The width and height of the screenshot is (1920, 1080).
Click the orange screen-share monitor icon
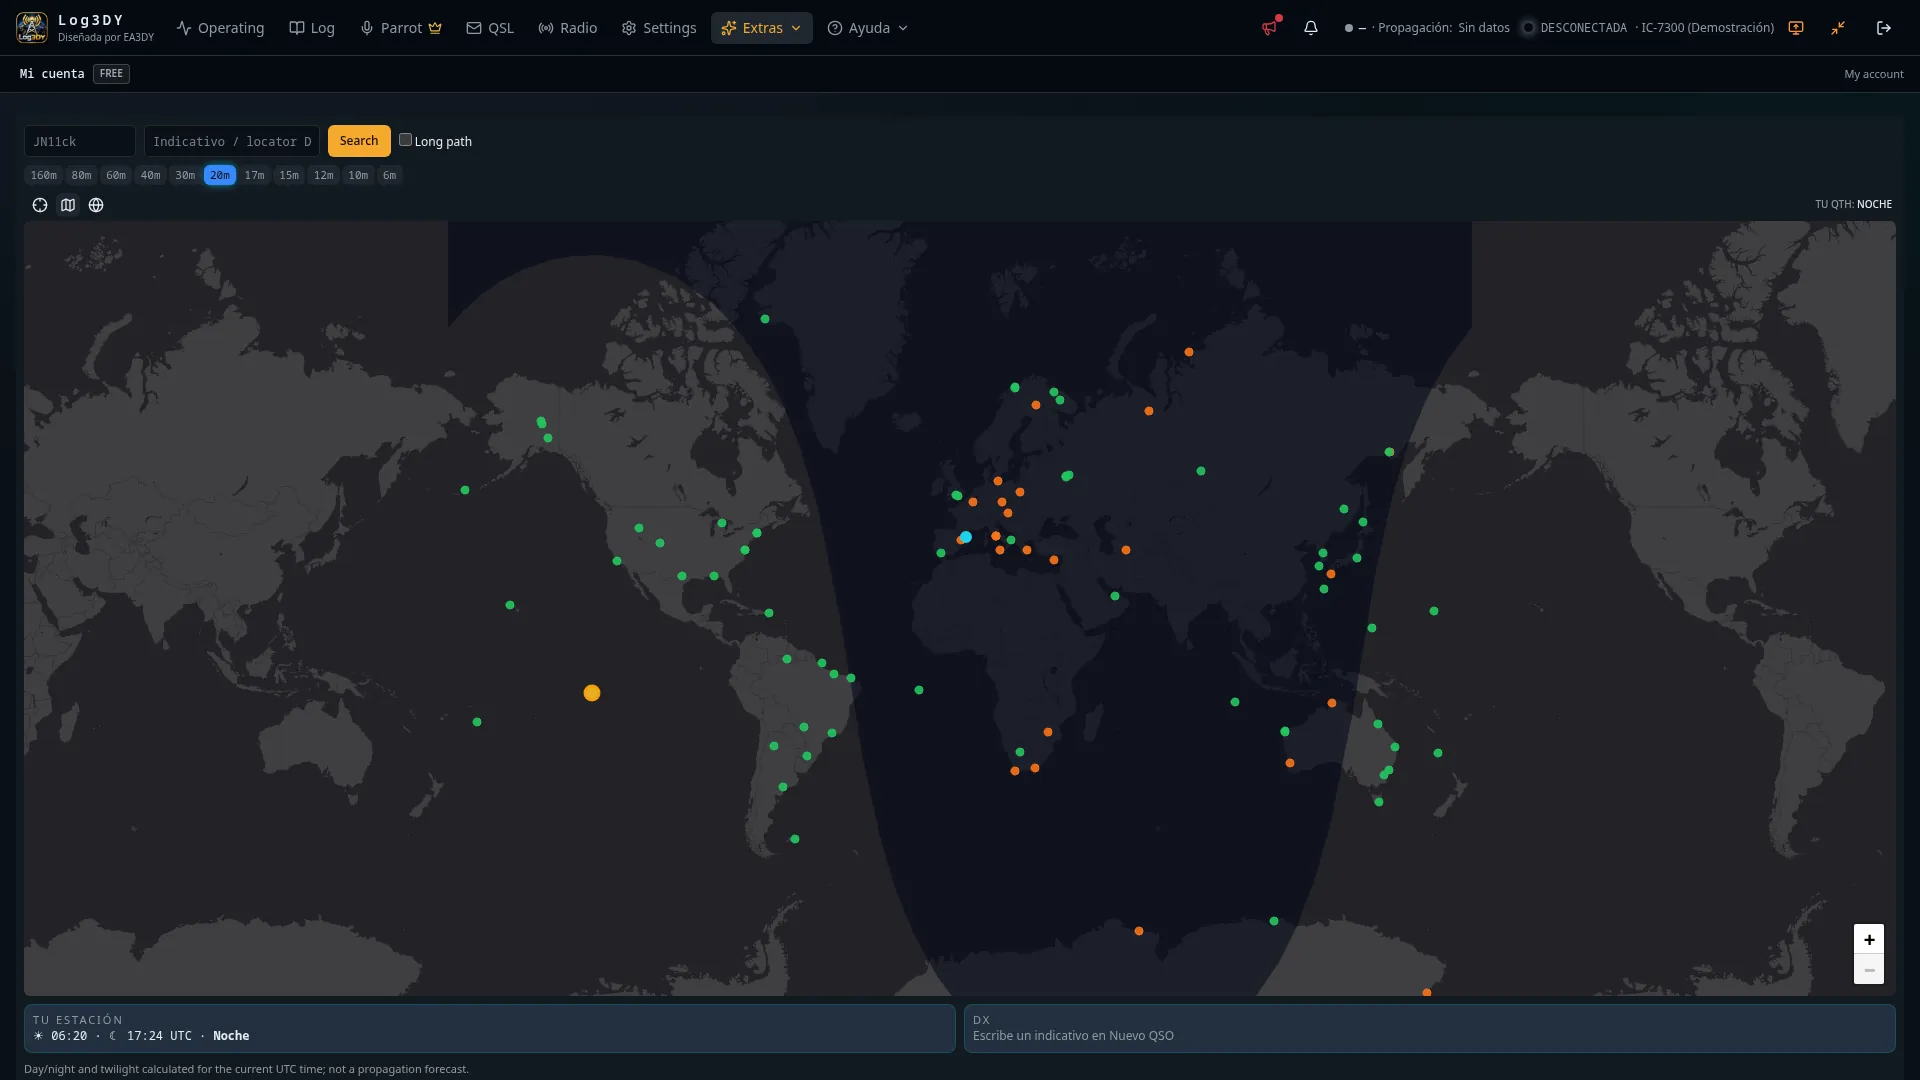point(1796,28)
